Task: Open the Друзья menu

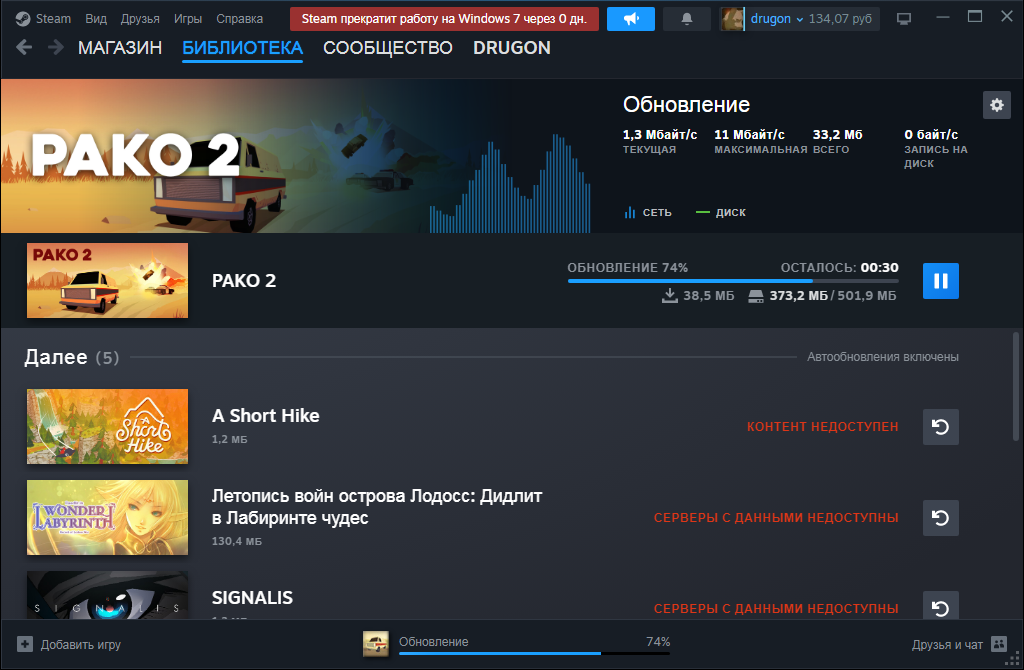Action: coord(140,19)
